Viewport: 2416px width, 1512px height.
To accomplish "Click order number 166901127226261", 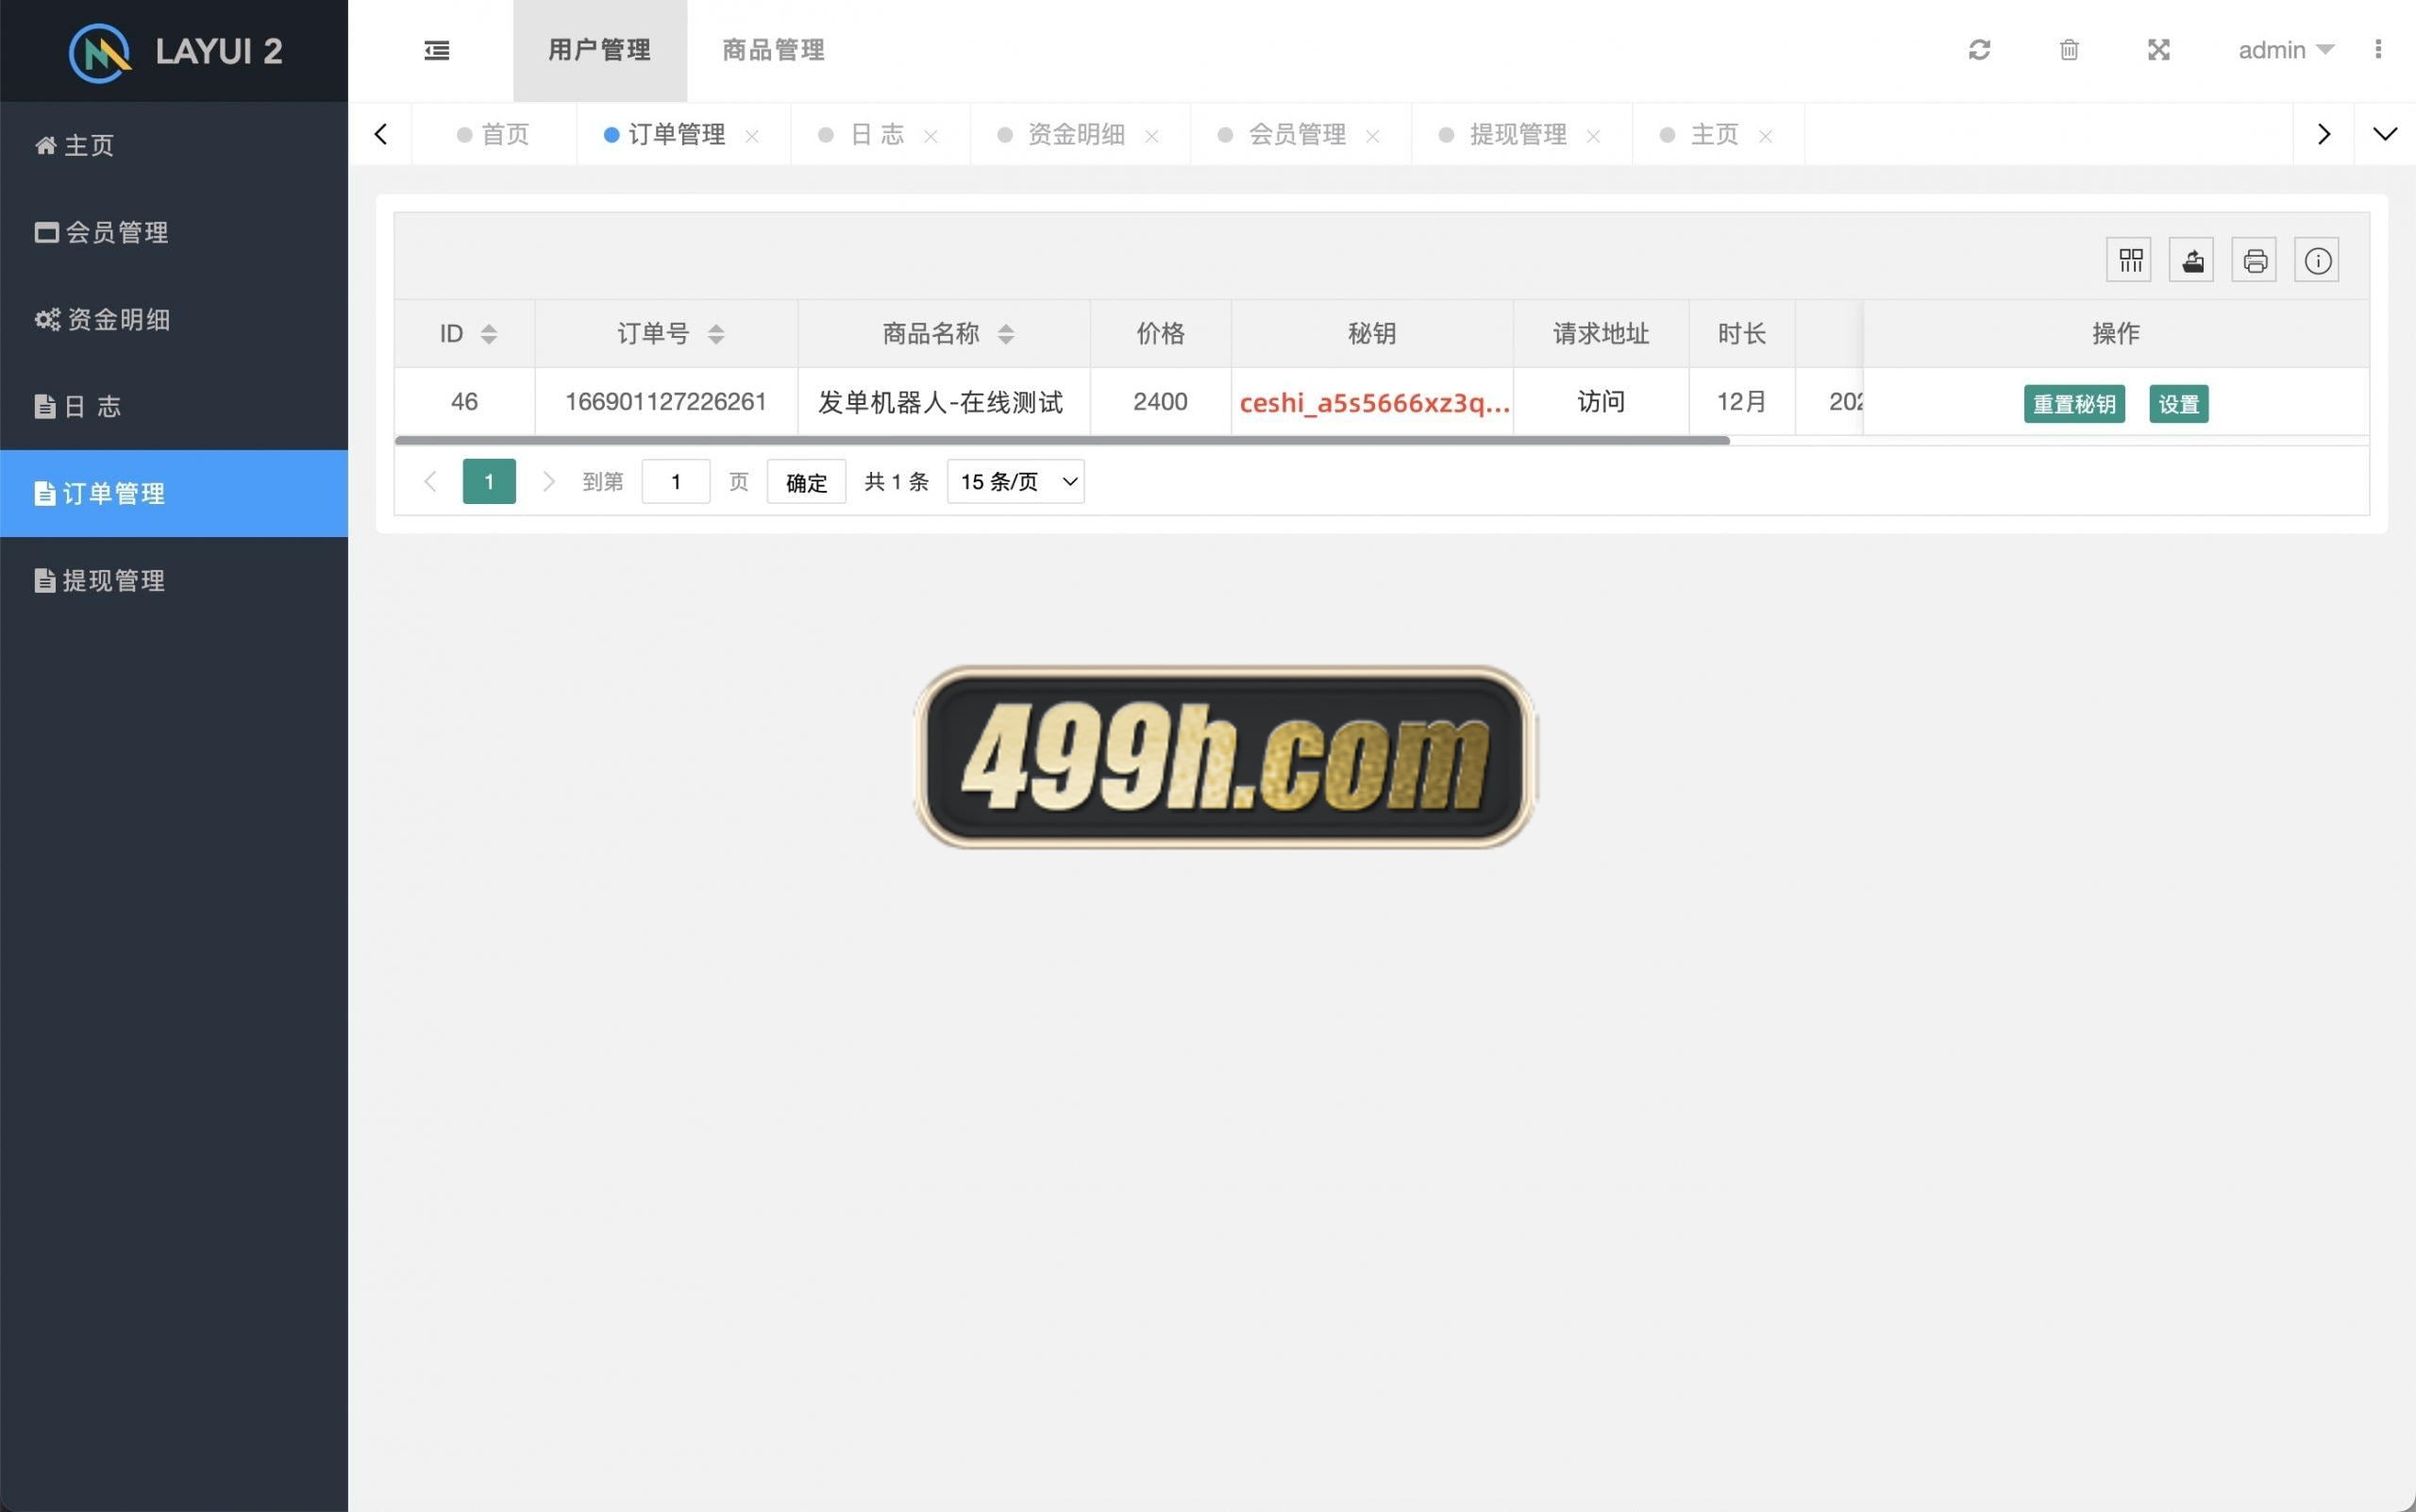I will click(x=666, y=402).
